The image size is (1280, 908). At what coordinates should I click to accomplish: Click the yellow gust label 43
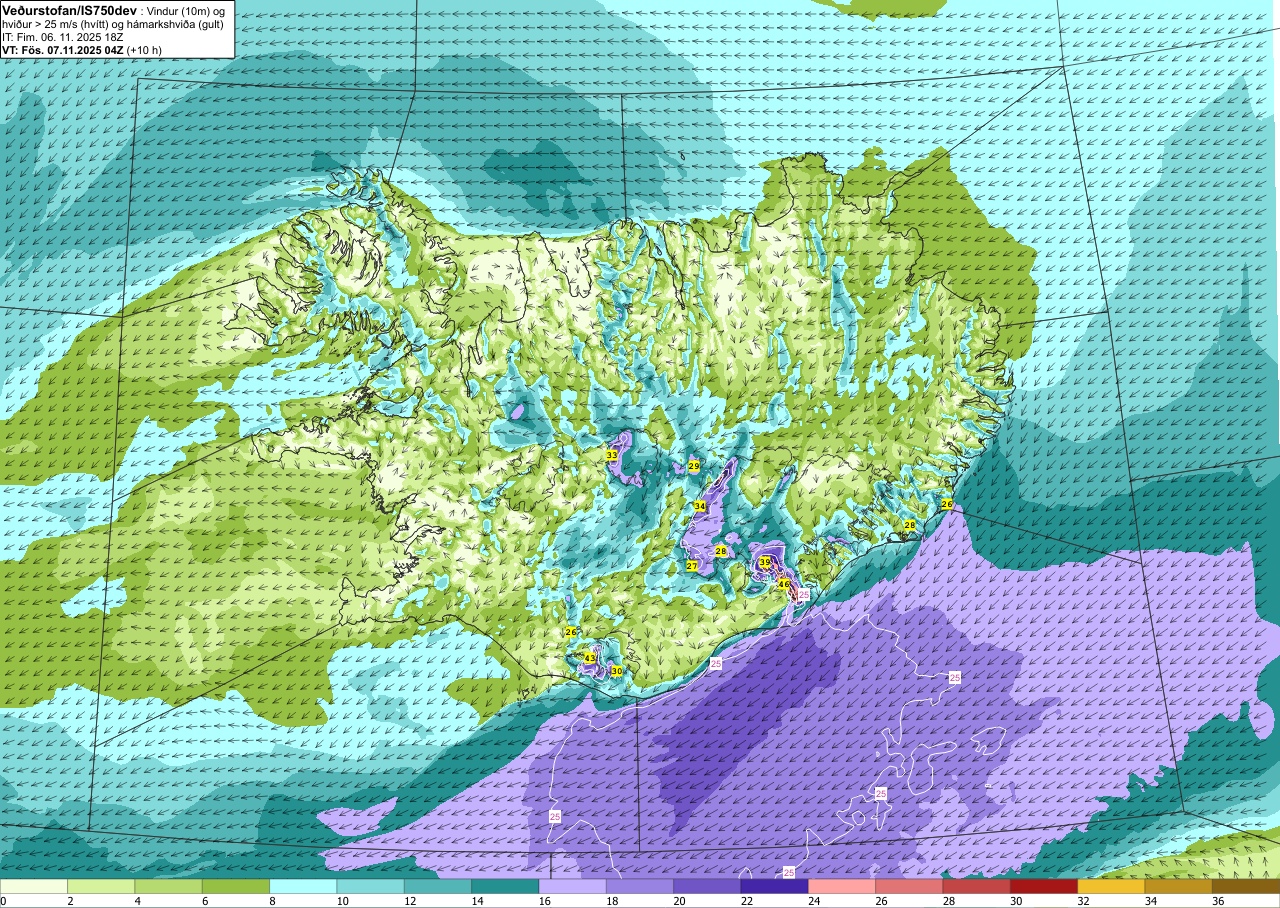(590, 657)
